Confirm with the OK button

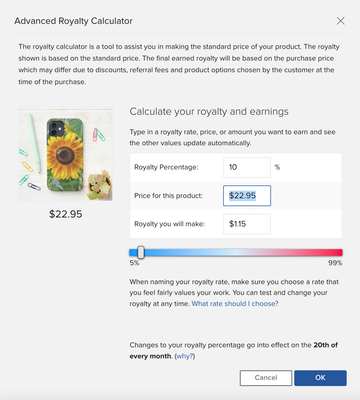(320, 378)
